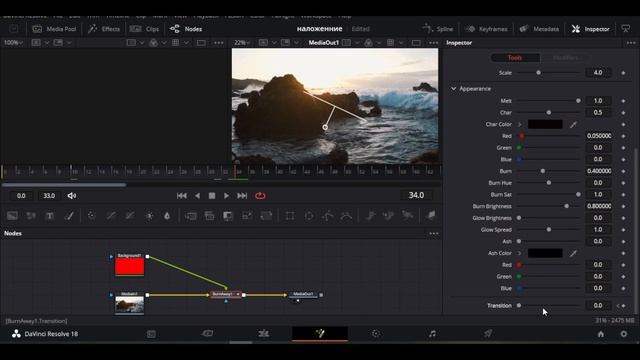Open the Ash Color swatch
The width and height of the screenshot is (640, 360).
tap(545, 253)
